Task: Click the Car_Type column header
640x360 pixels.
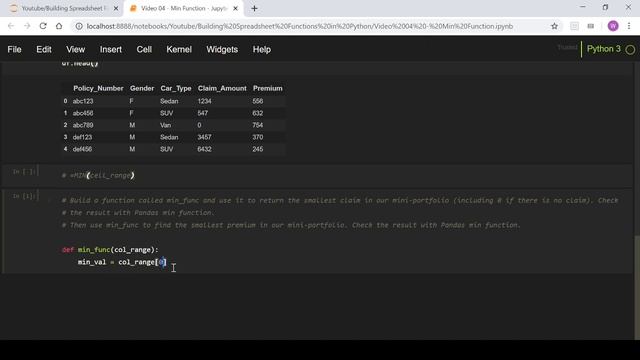Action: (176, 88)
